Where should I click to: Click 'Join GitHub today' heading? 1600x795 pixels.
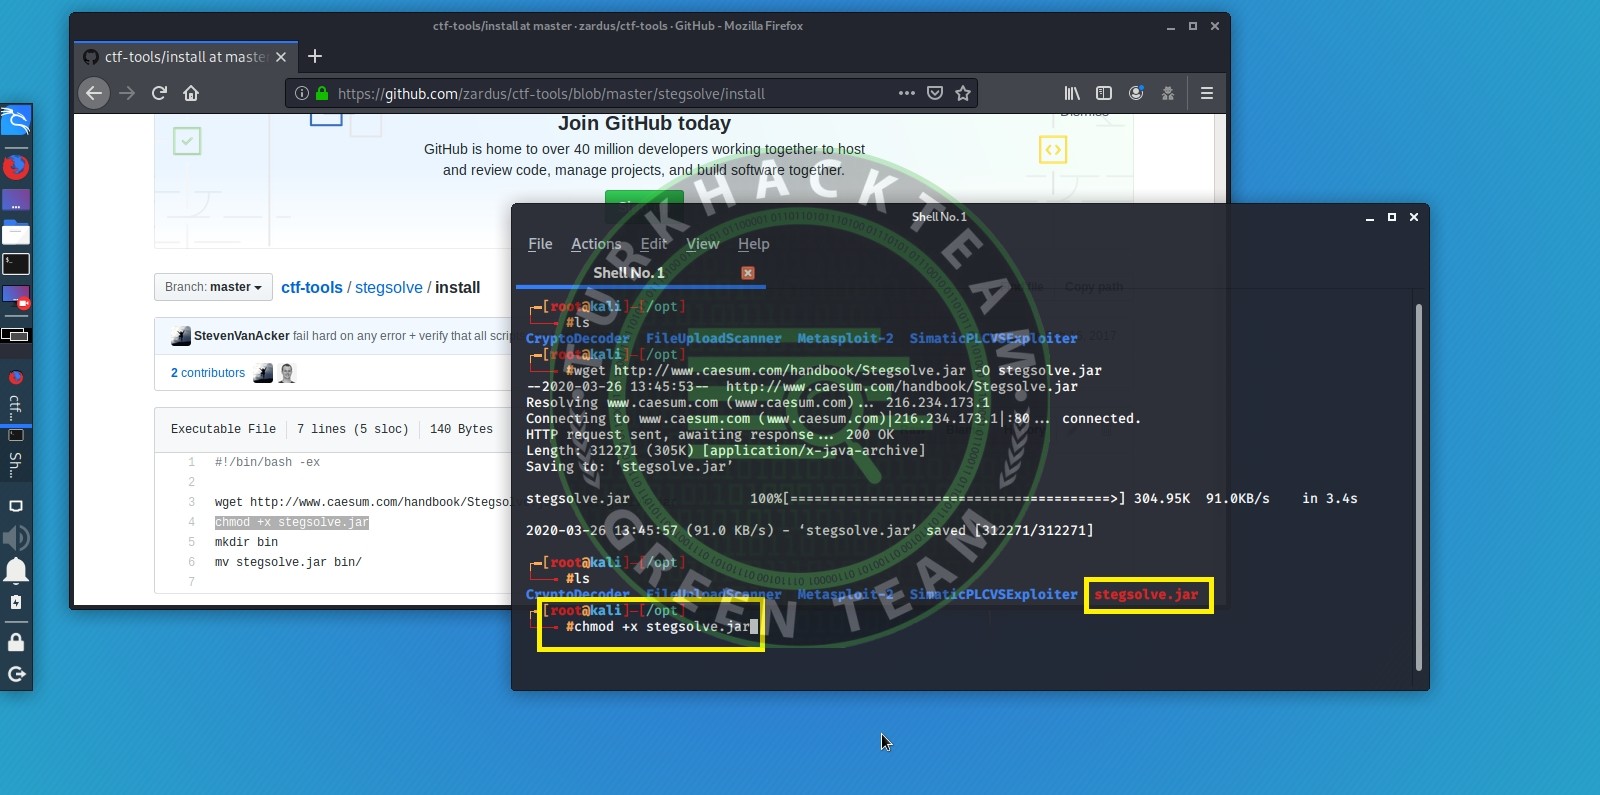point(644,123)
